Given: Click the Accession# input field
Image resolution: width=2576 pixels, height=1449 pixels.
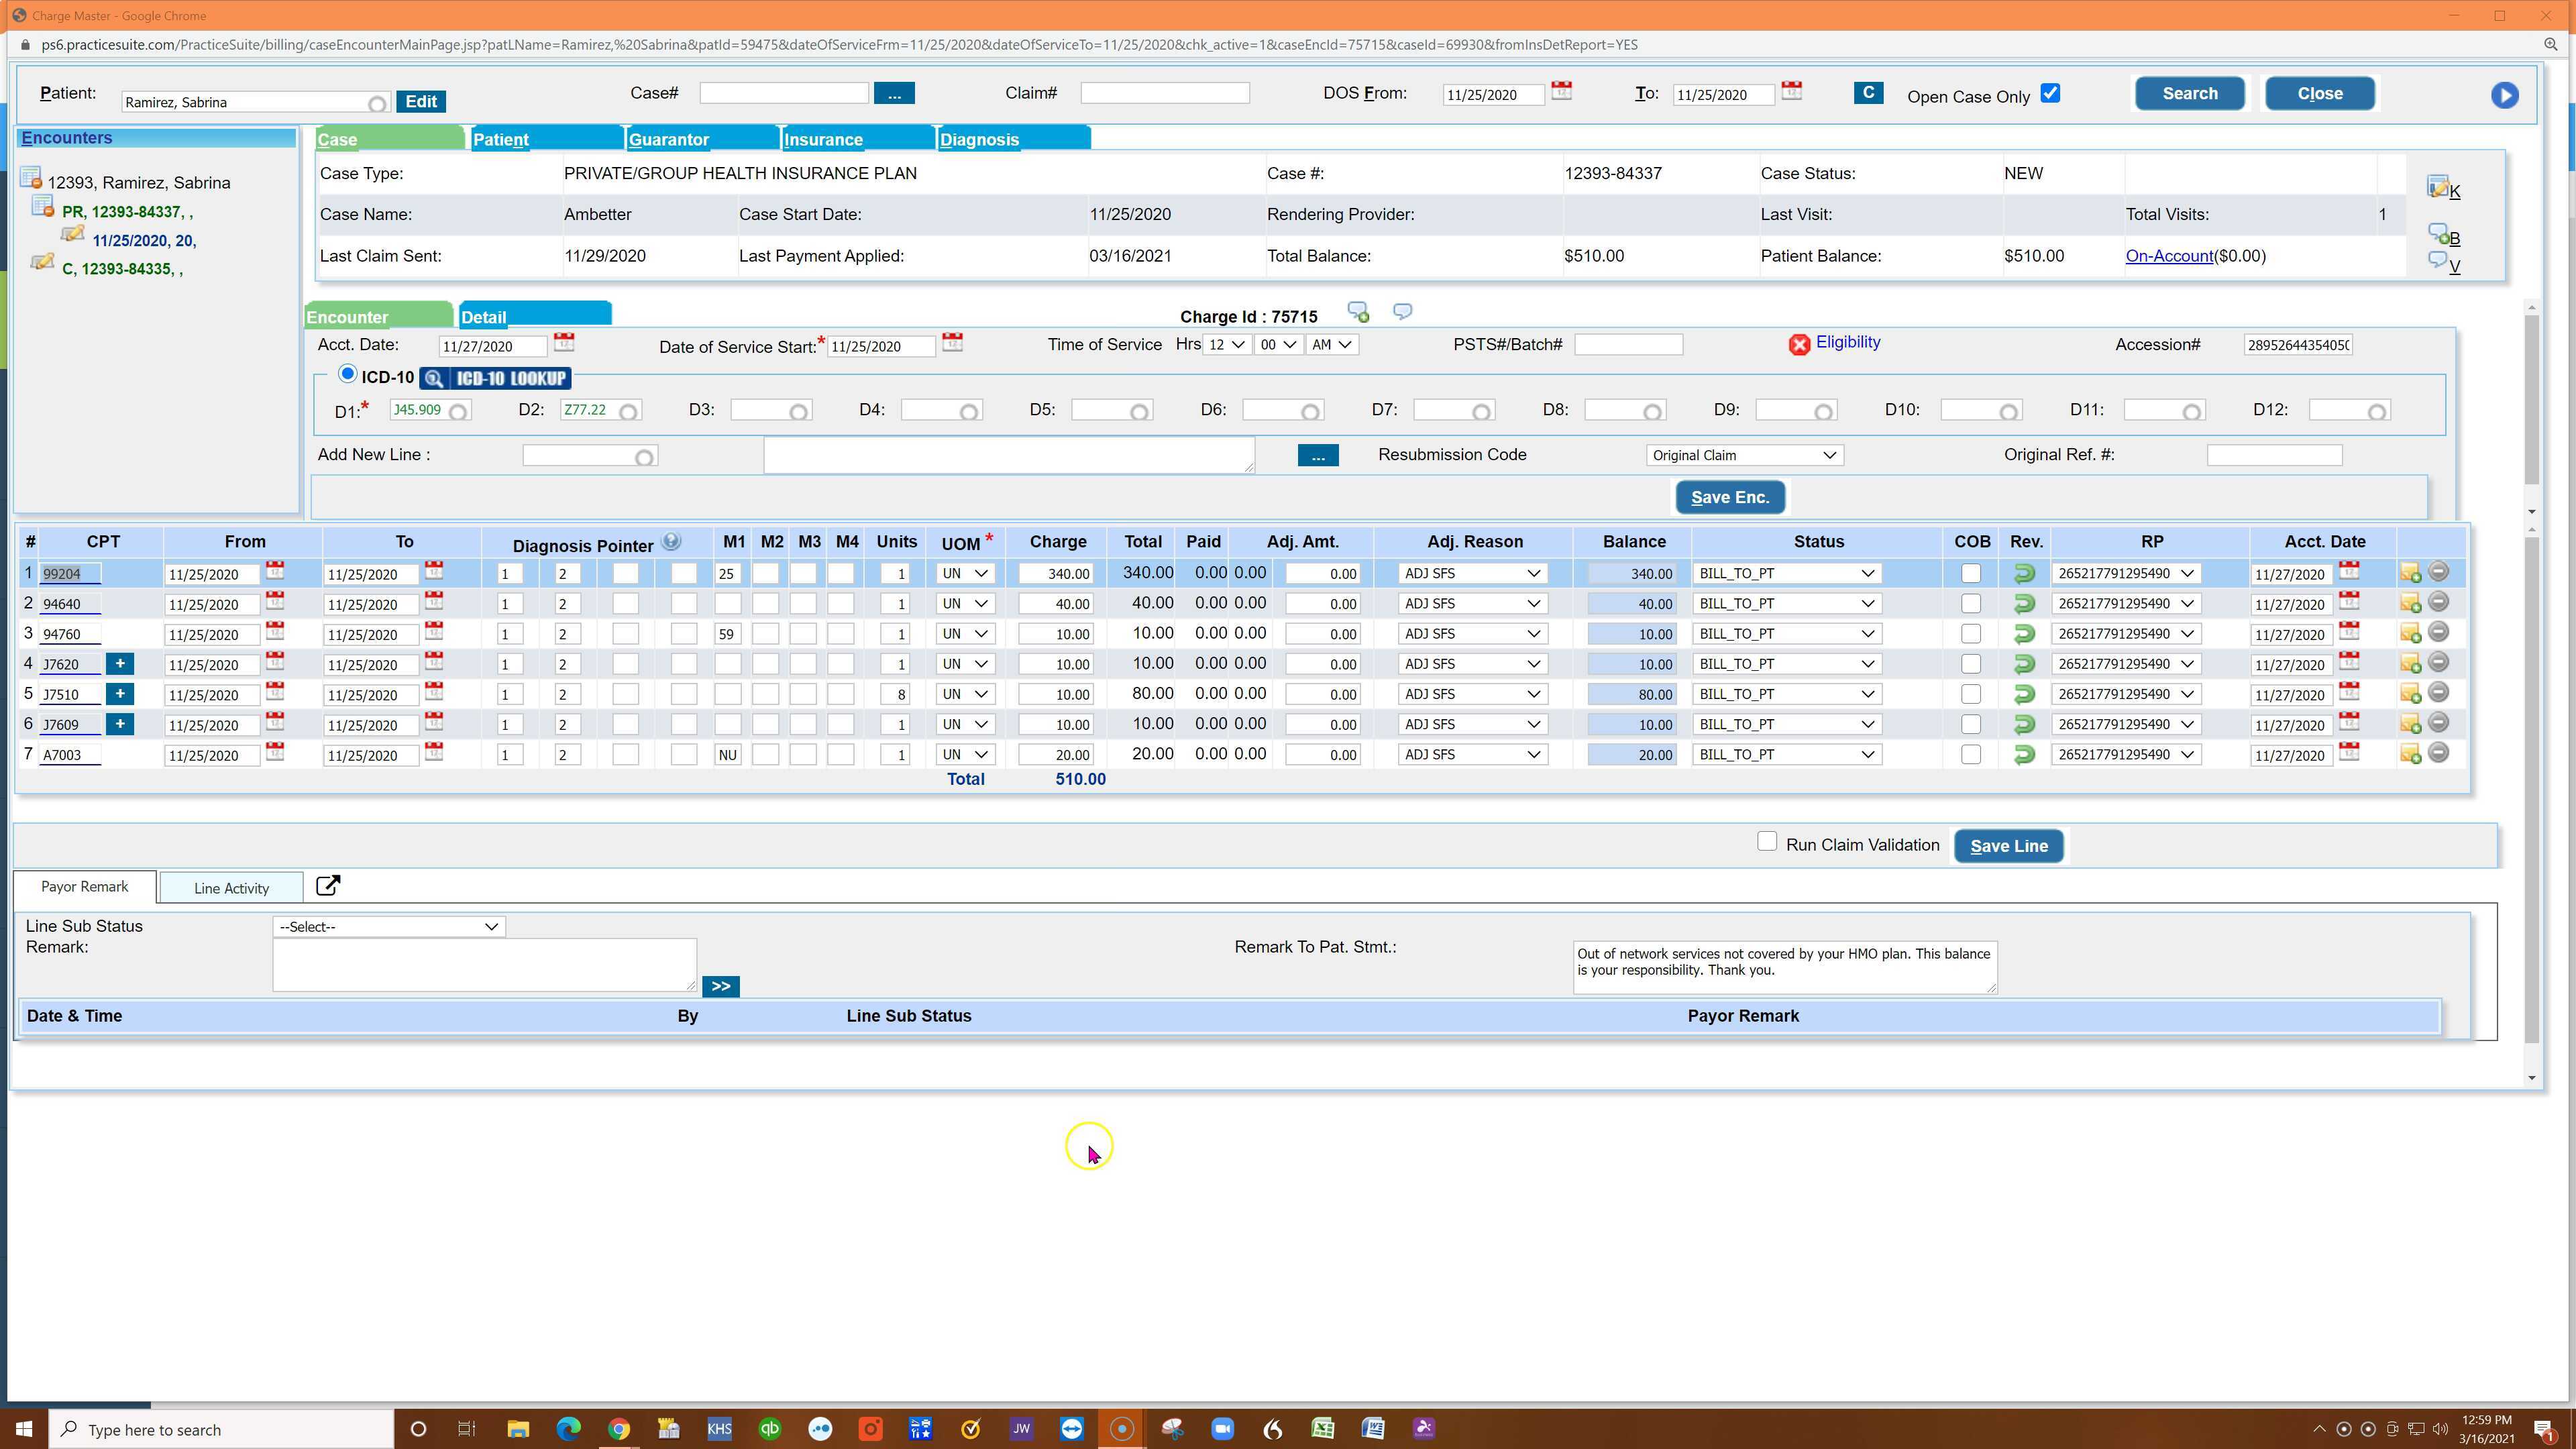Looking at the screenshot, I should [x=2298, y=345].
